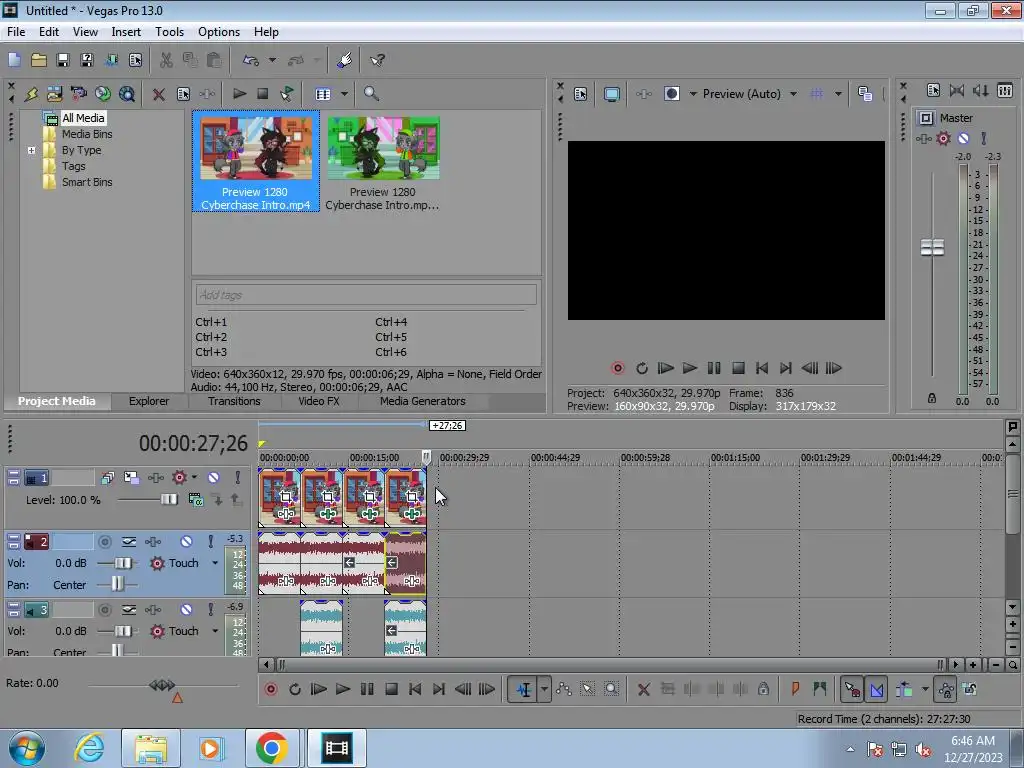Switch to Media Generators tab
Screen dimensions: 1024x768
(x=423, y=401)
